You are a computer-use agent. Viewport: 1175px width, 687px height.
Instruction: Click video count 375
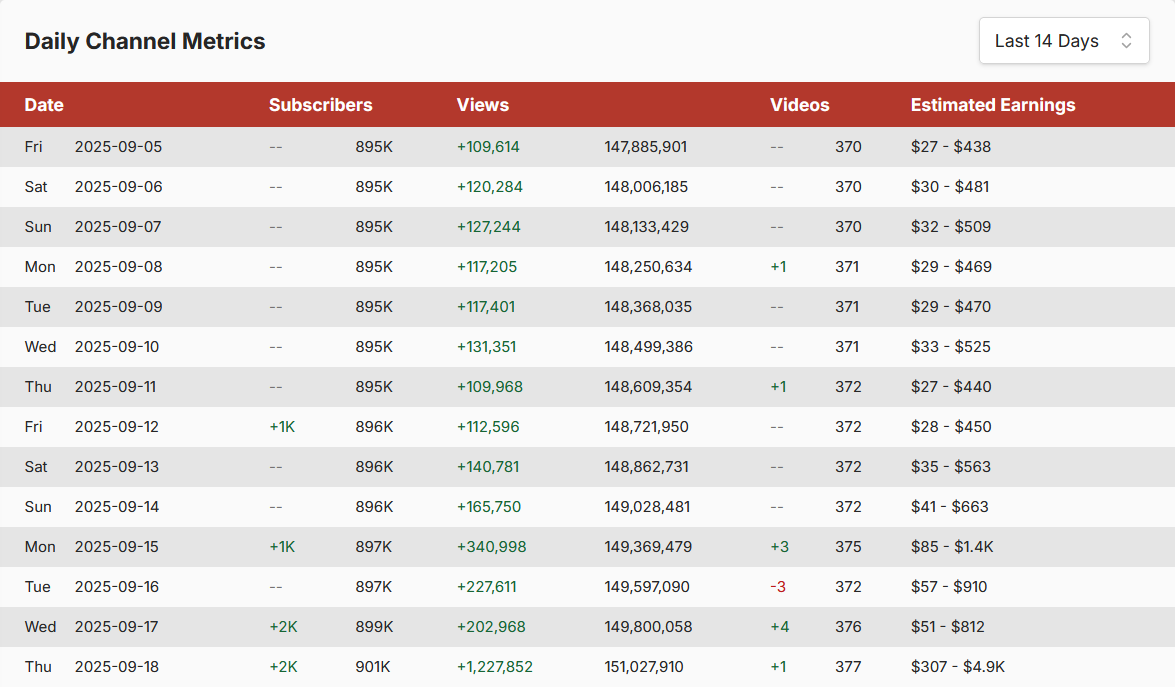(848, 547)
